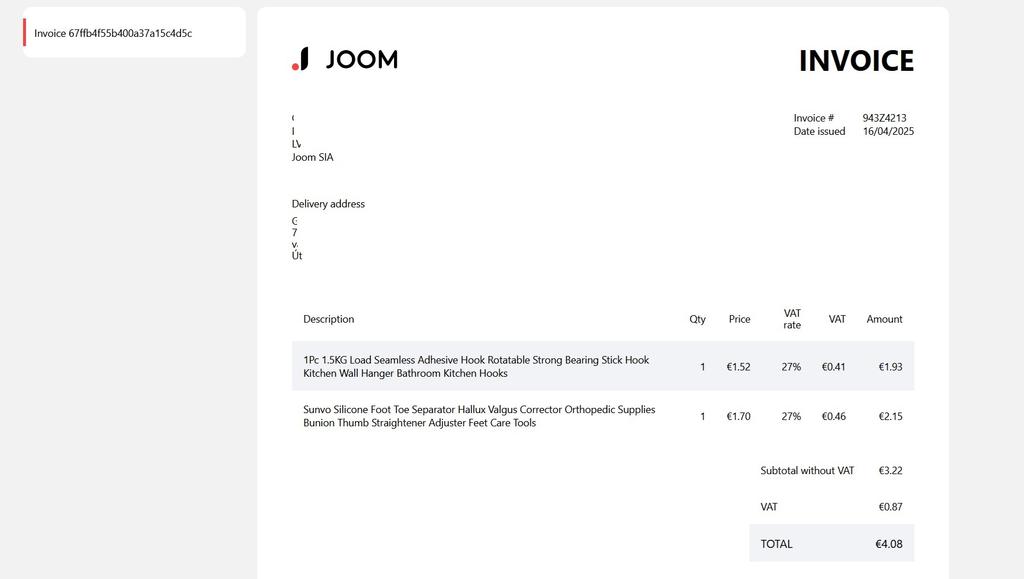The width and height of the screenshot is (1024, 579).
Task: Click the €1.93 amount value
Action: click(890, 367)
